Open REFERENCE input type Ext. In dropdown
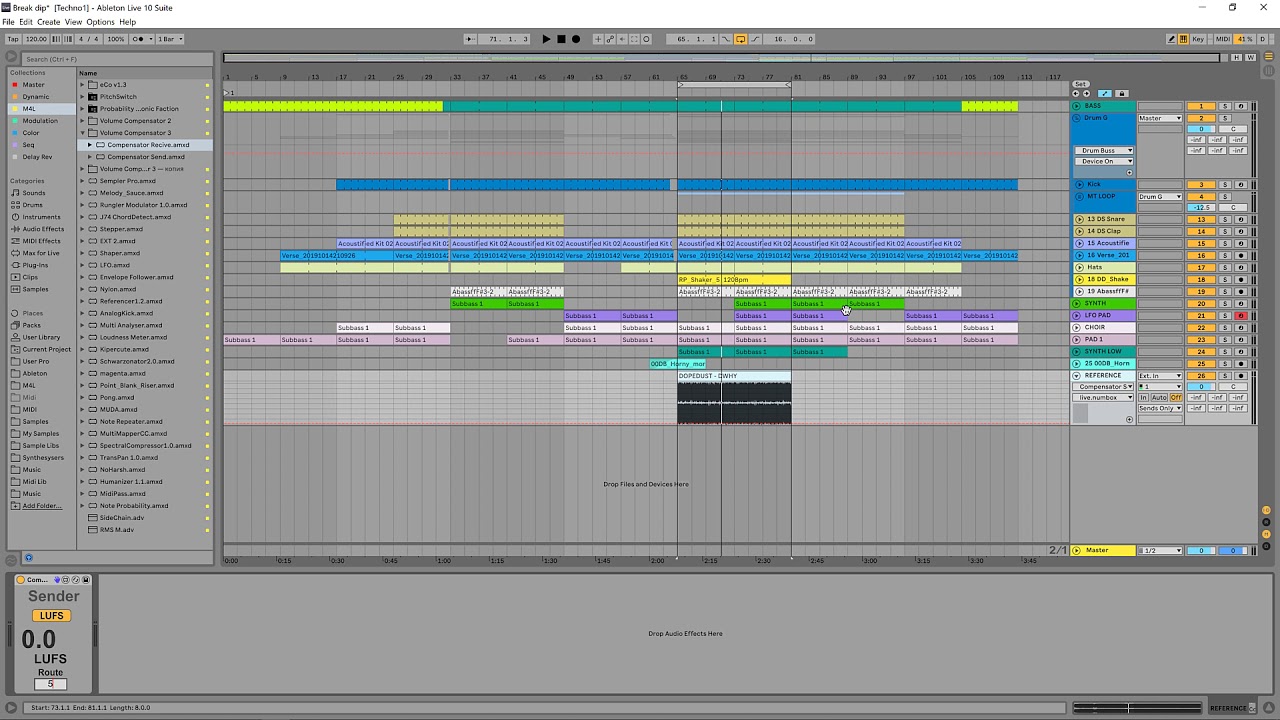The width and height of the screenshot is (1280, 720). pos(1160,376)
